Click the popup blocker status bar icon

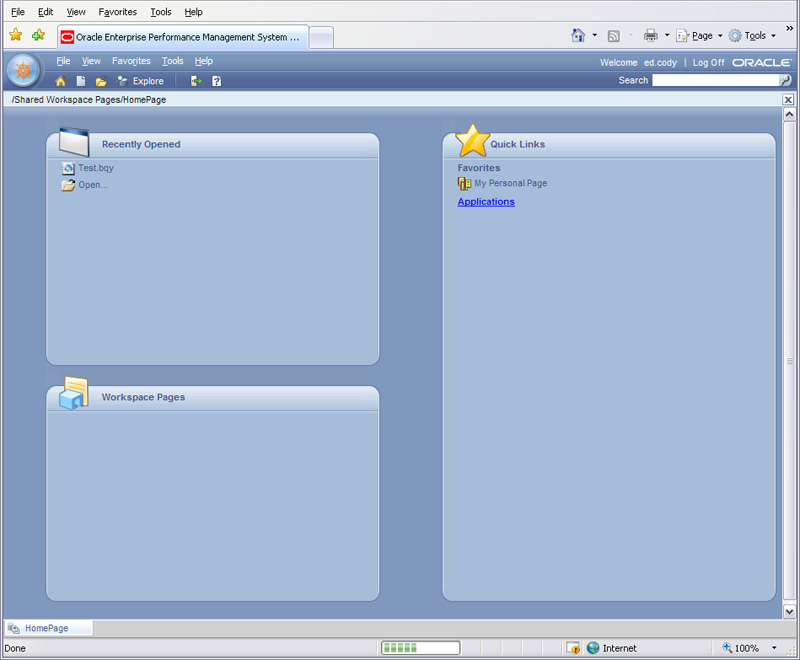pyautogui.click(x=573, y=648)
